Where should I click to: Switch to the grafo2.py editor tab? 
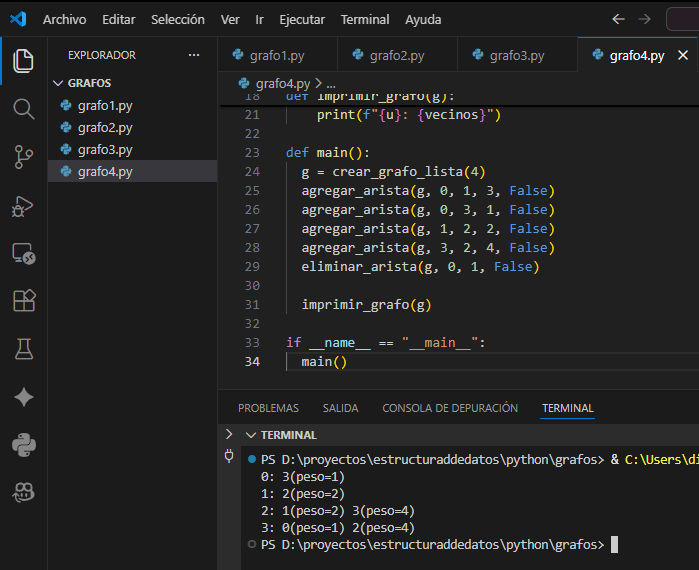[x=397, y=56]
